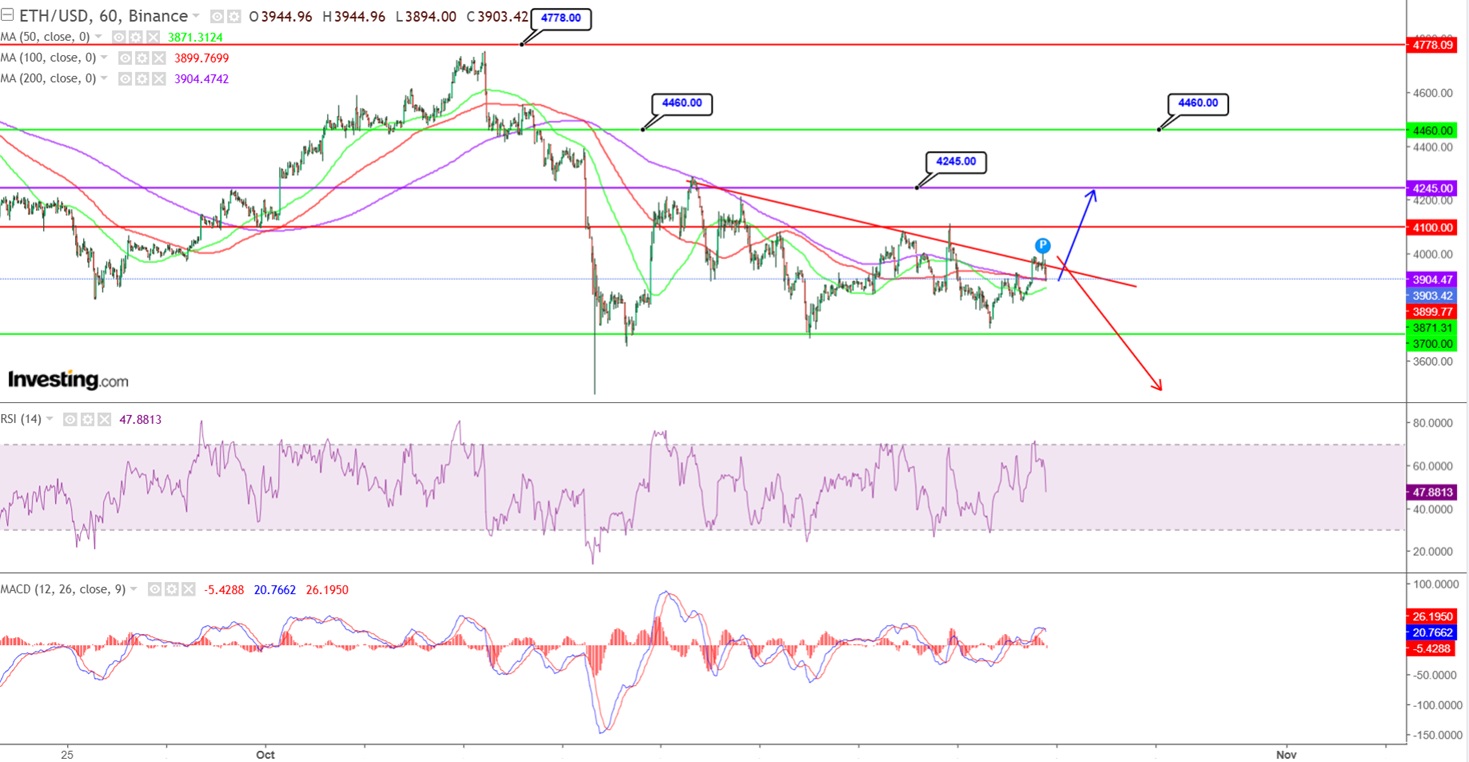The image size is (1469, 762).
Task: Open RSI indicator settings gear
Action: [87, 420]
